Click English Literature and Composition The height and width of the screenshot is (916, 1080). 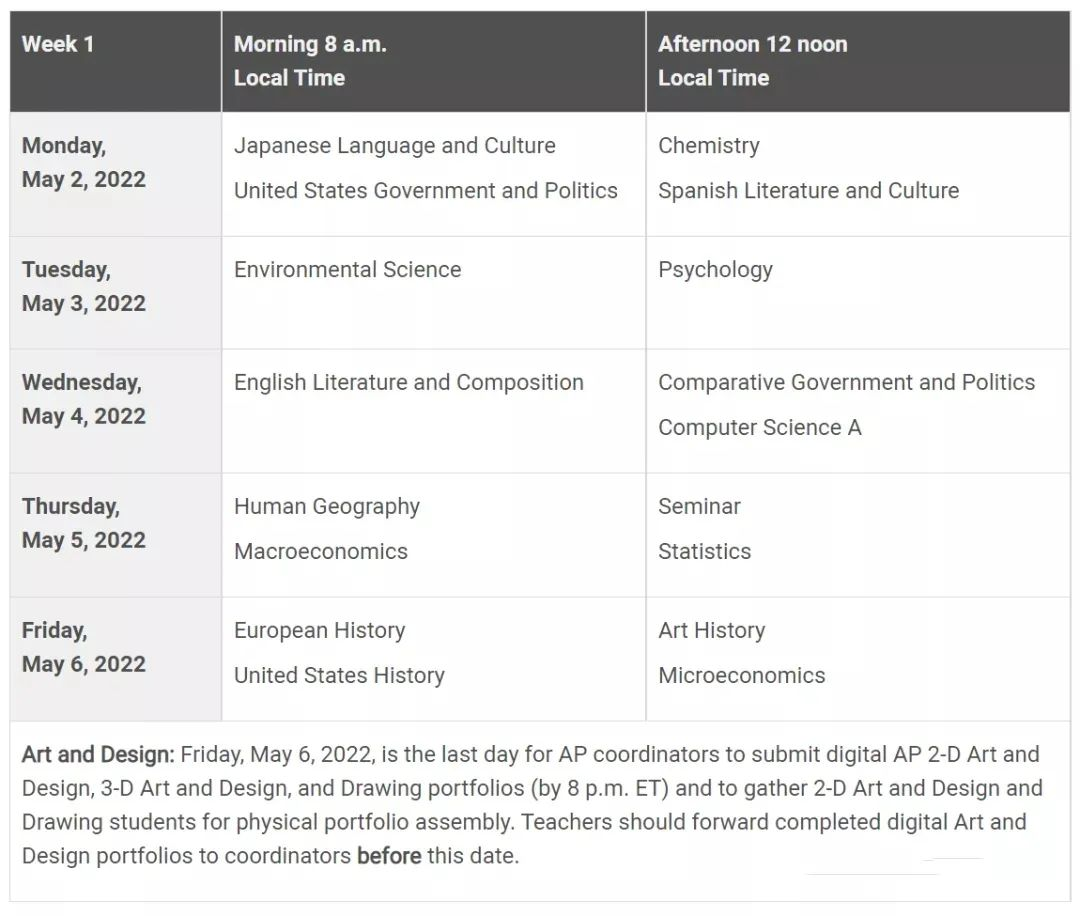pos(409,383)
